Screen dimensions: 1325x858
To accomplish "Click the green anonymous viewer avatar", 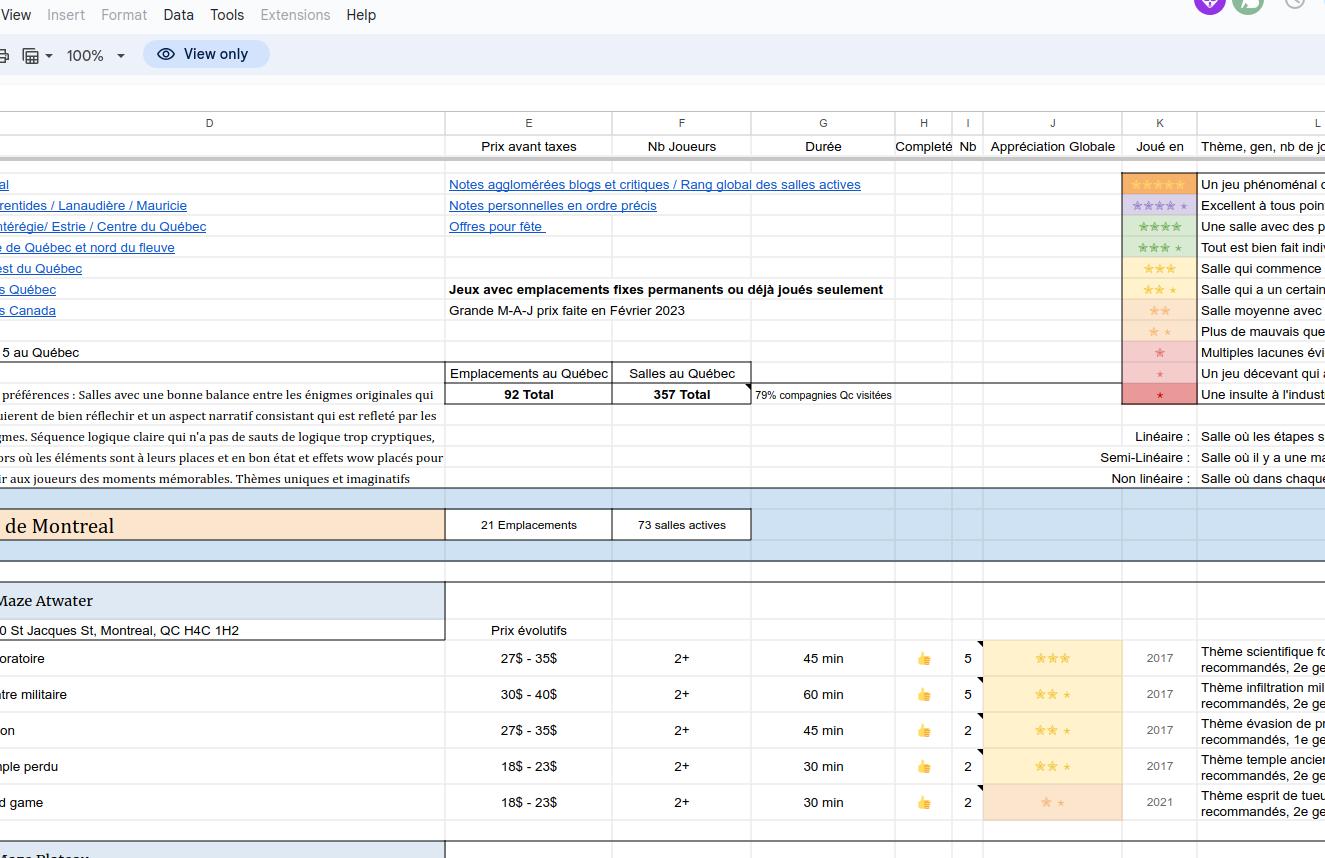I will 1248,3.
